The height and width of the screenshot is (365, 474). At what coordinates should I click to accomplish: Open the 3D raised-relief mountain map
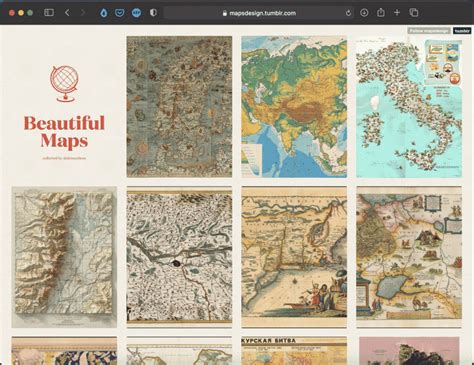coord(64,257)
